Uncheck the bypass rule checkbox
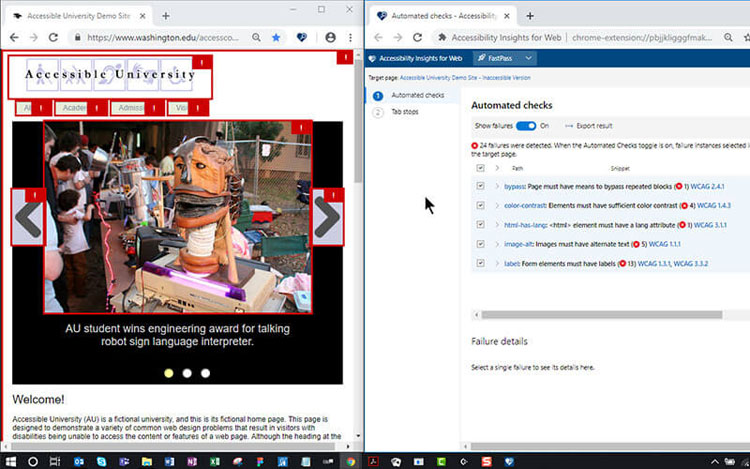 (x=481, y=186)
